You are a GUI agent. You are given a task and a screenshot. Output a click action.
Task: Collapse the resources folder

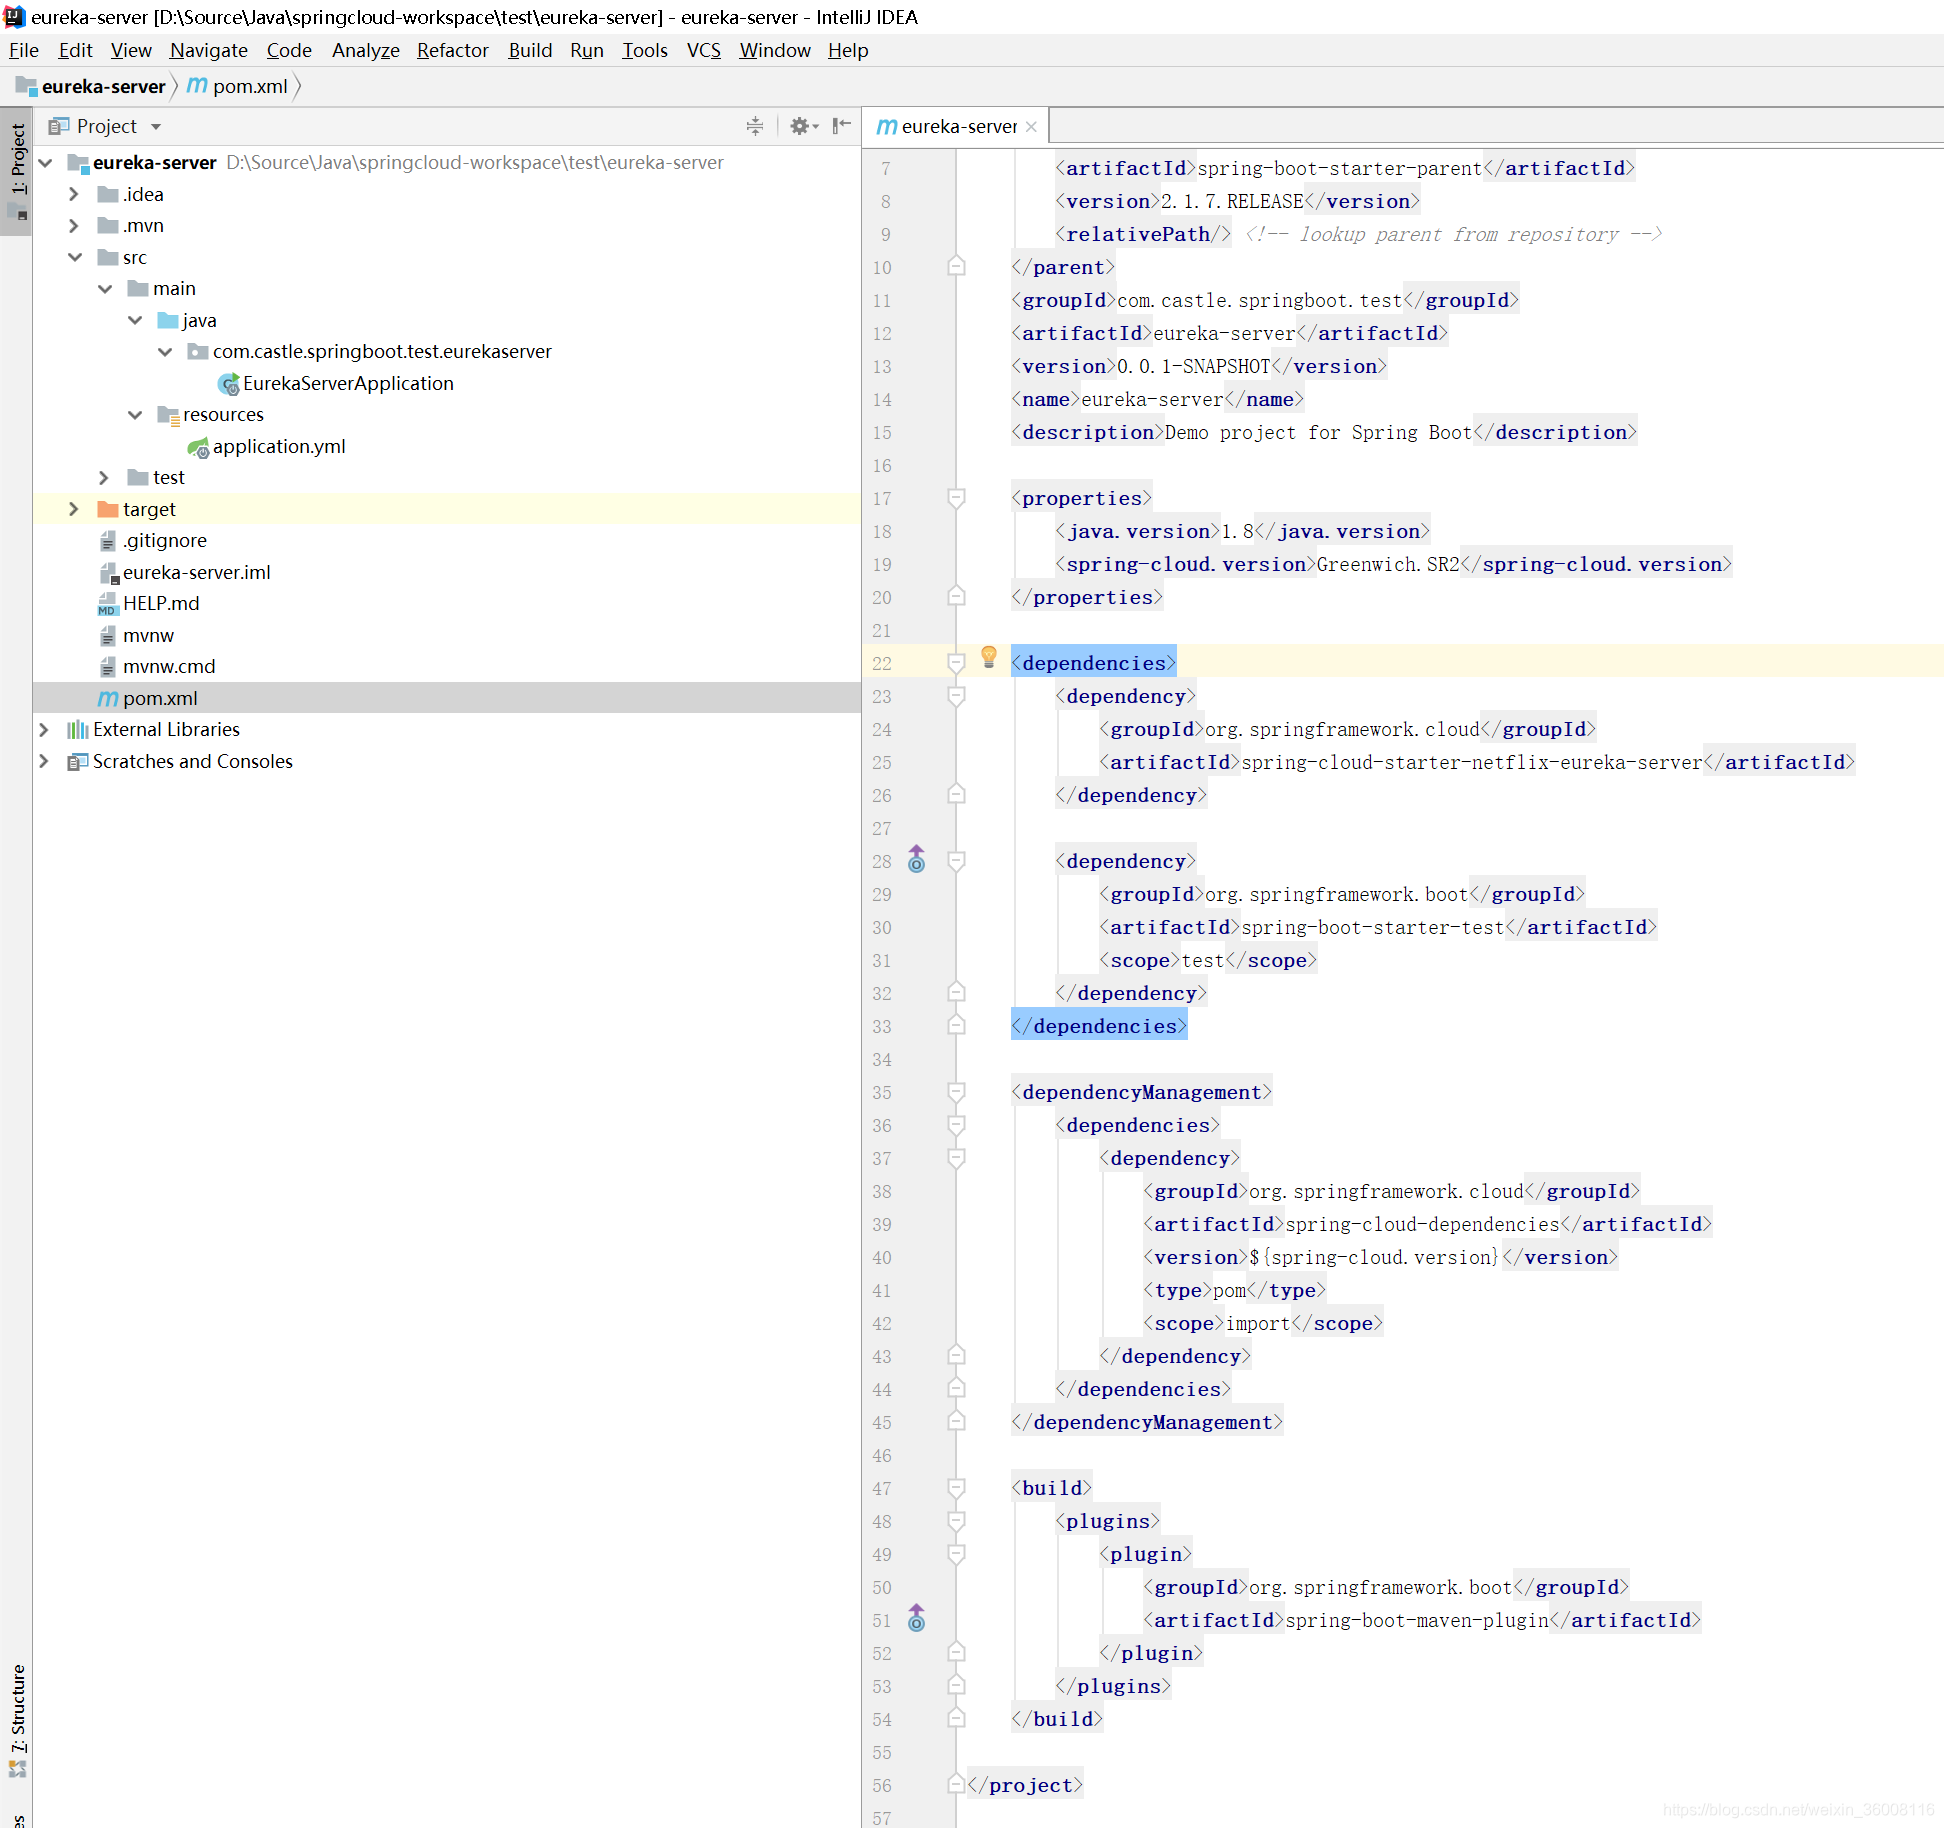(135, 415)
